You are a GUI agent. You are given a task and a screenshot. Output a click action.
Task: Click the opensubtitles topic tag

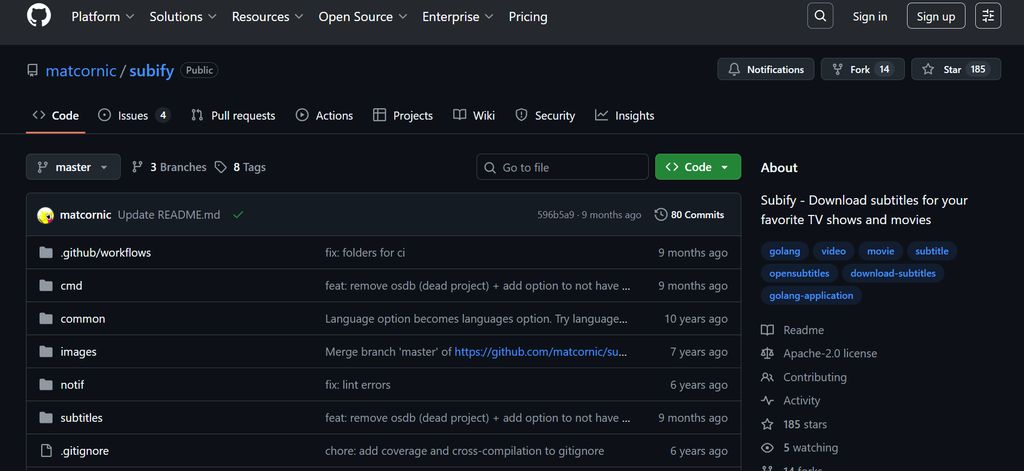pyautogui.click(x=799, y=274)
